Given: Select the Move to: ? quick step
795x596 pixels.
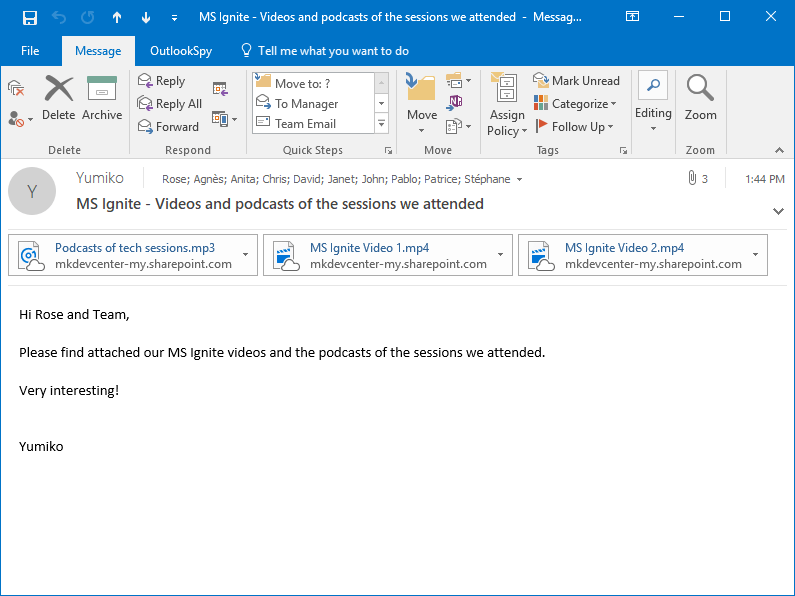Looking at the screenshot, I should click(x=314, y=83).
